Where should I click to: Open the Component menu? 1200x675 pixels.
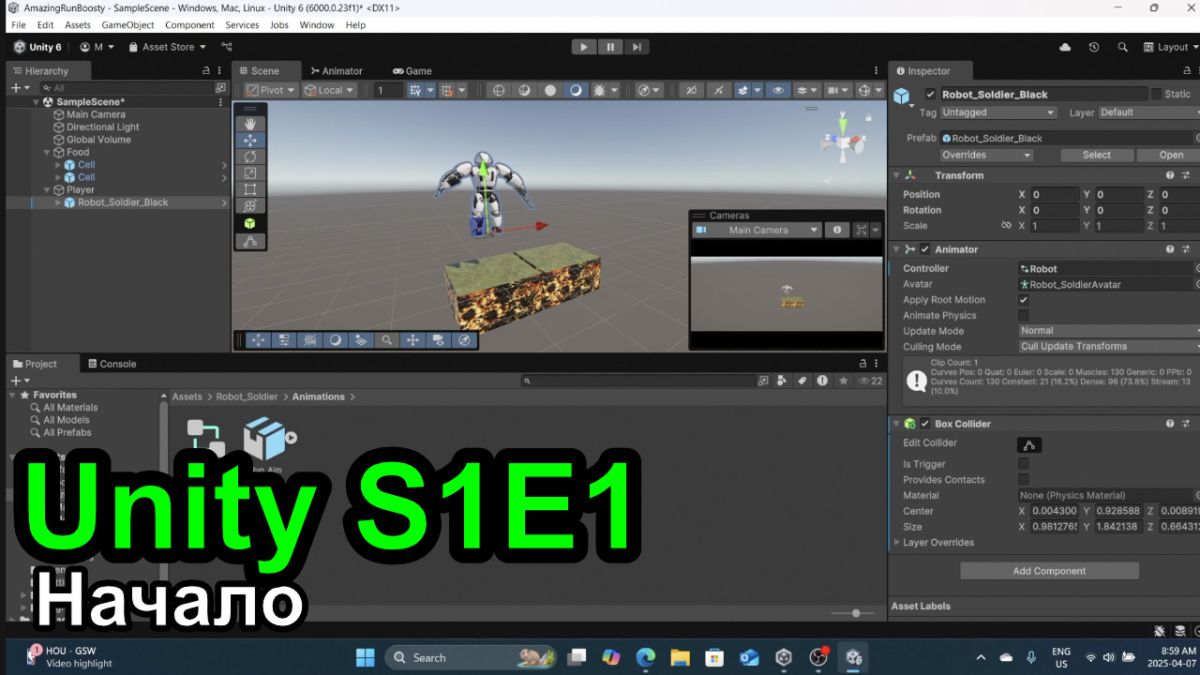click(190, 25)
